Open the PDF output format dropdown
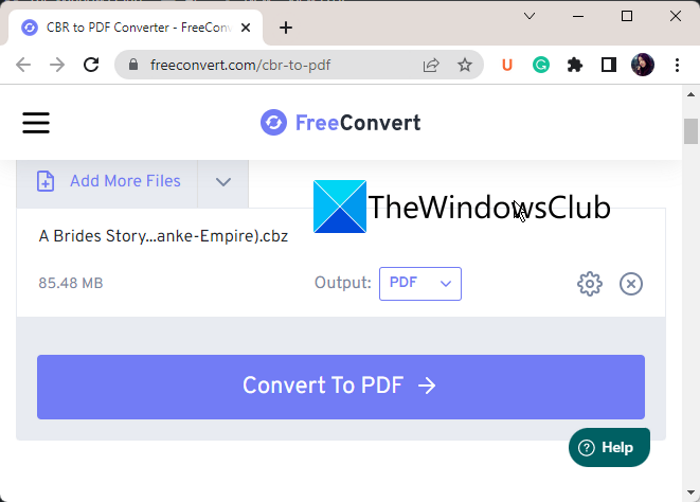Viewport: 700px width, 502px height. tap(420, 284)
